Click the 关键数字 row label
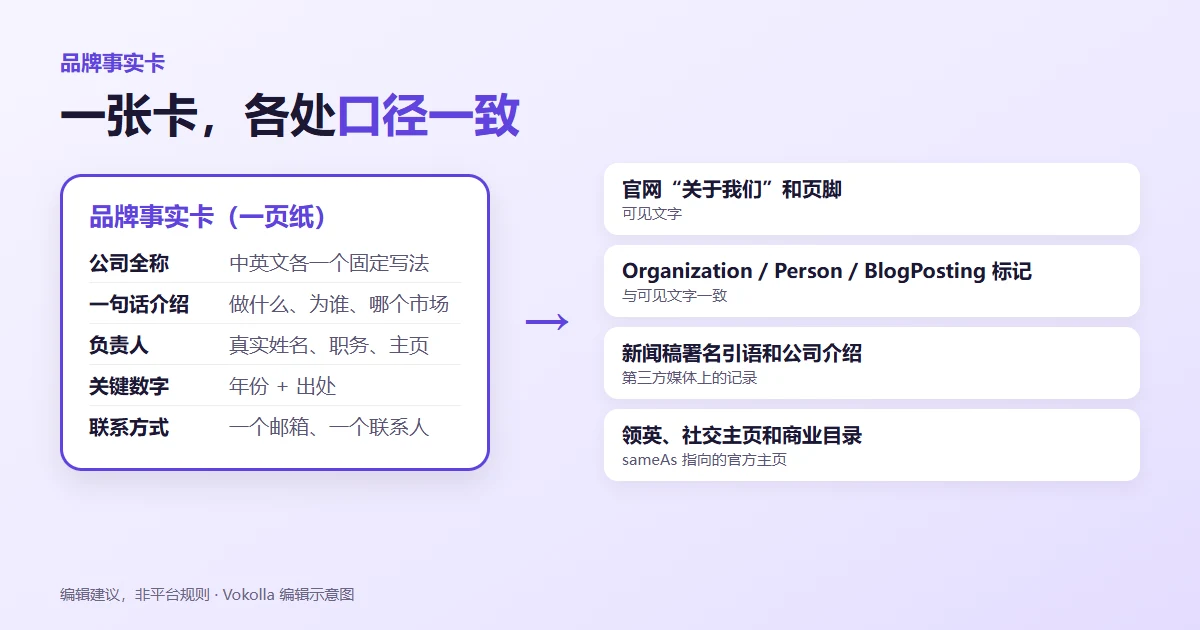 click(129, 386)
